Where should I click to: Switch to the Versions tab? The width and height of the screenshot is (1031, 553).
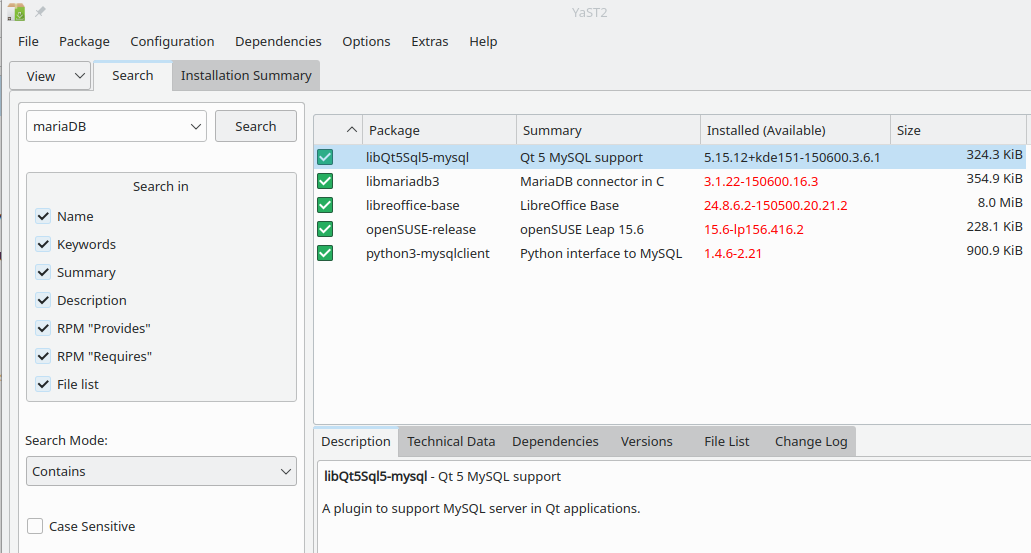[646, 441]
